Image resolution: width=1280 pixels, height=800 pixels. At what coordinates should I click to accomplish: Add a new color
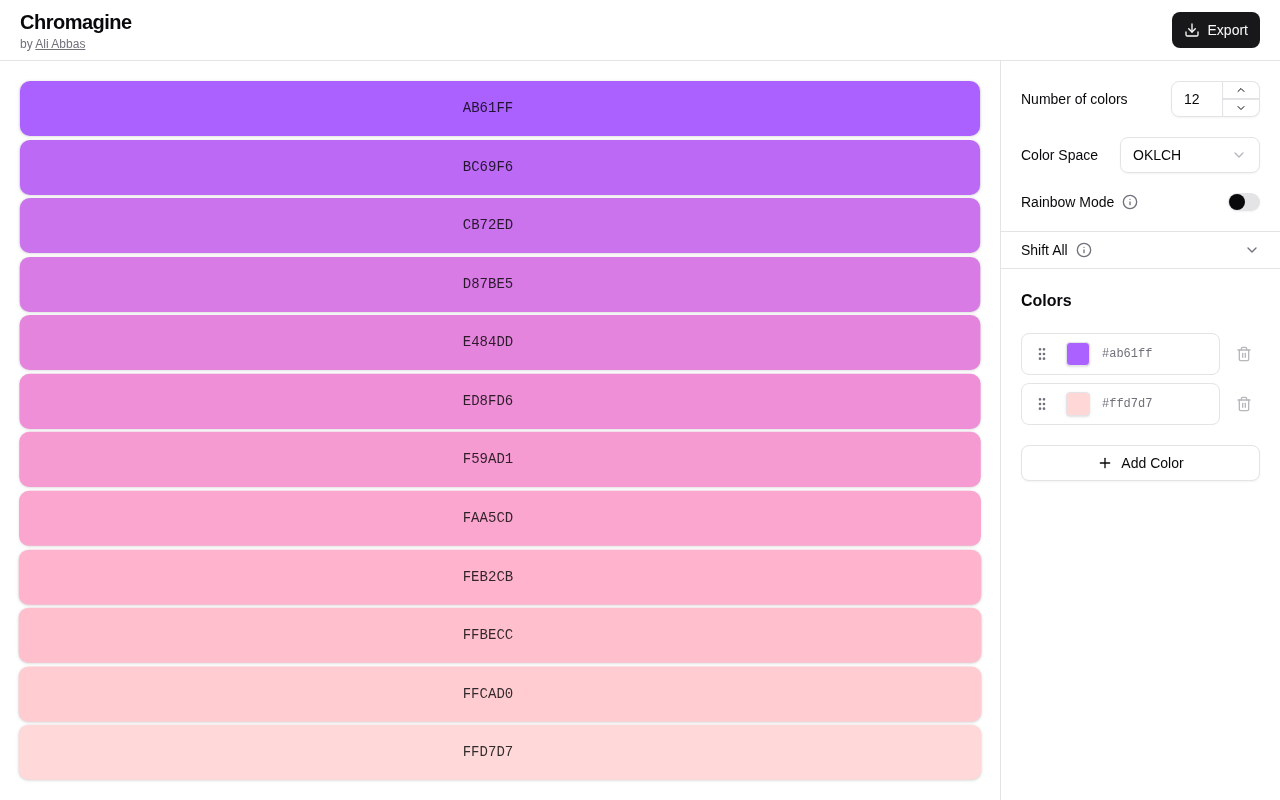pos(1140,463)
